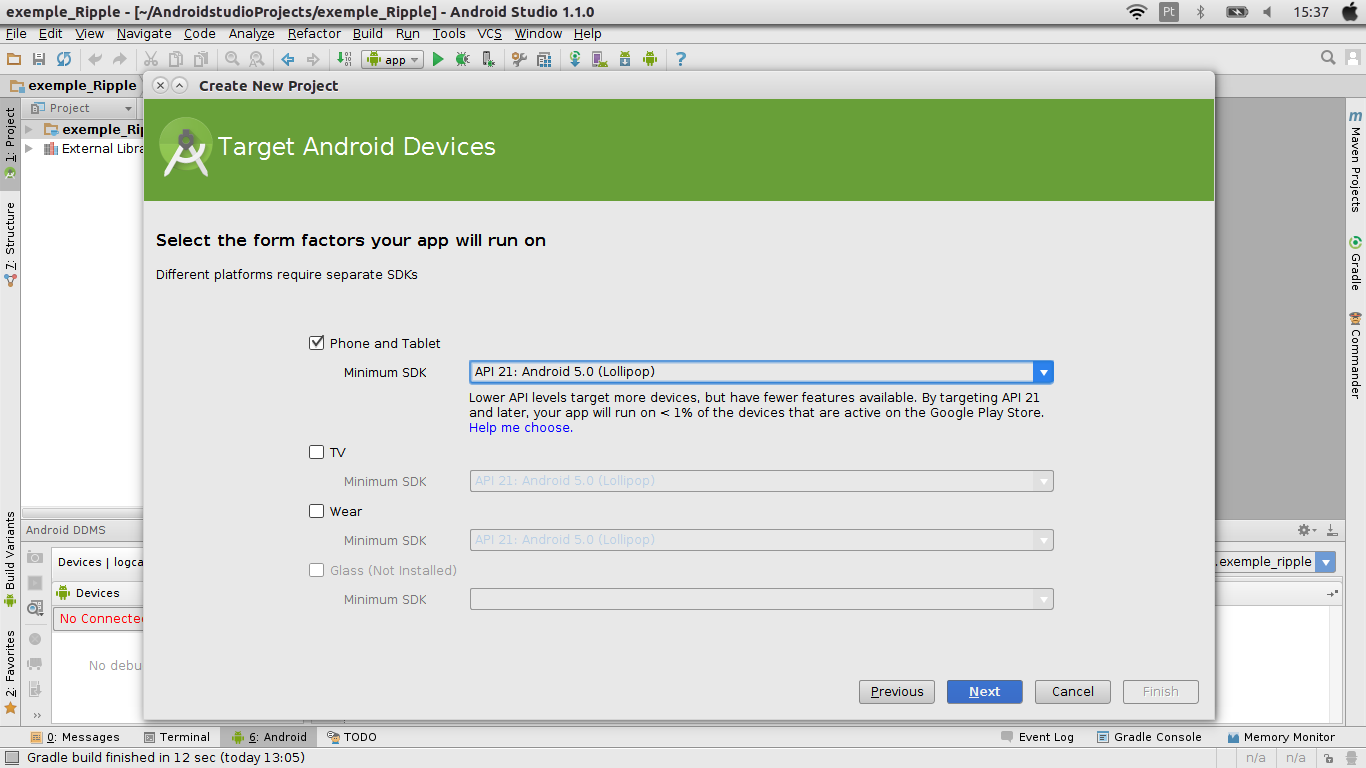Click the screen capture camera icon in DDMS
Image resolution: width=1366 pixels, height=768 pixels.
35,557
